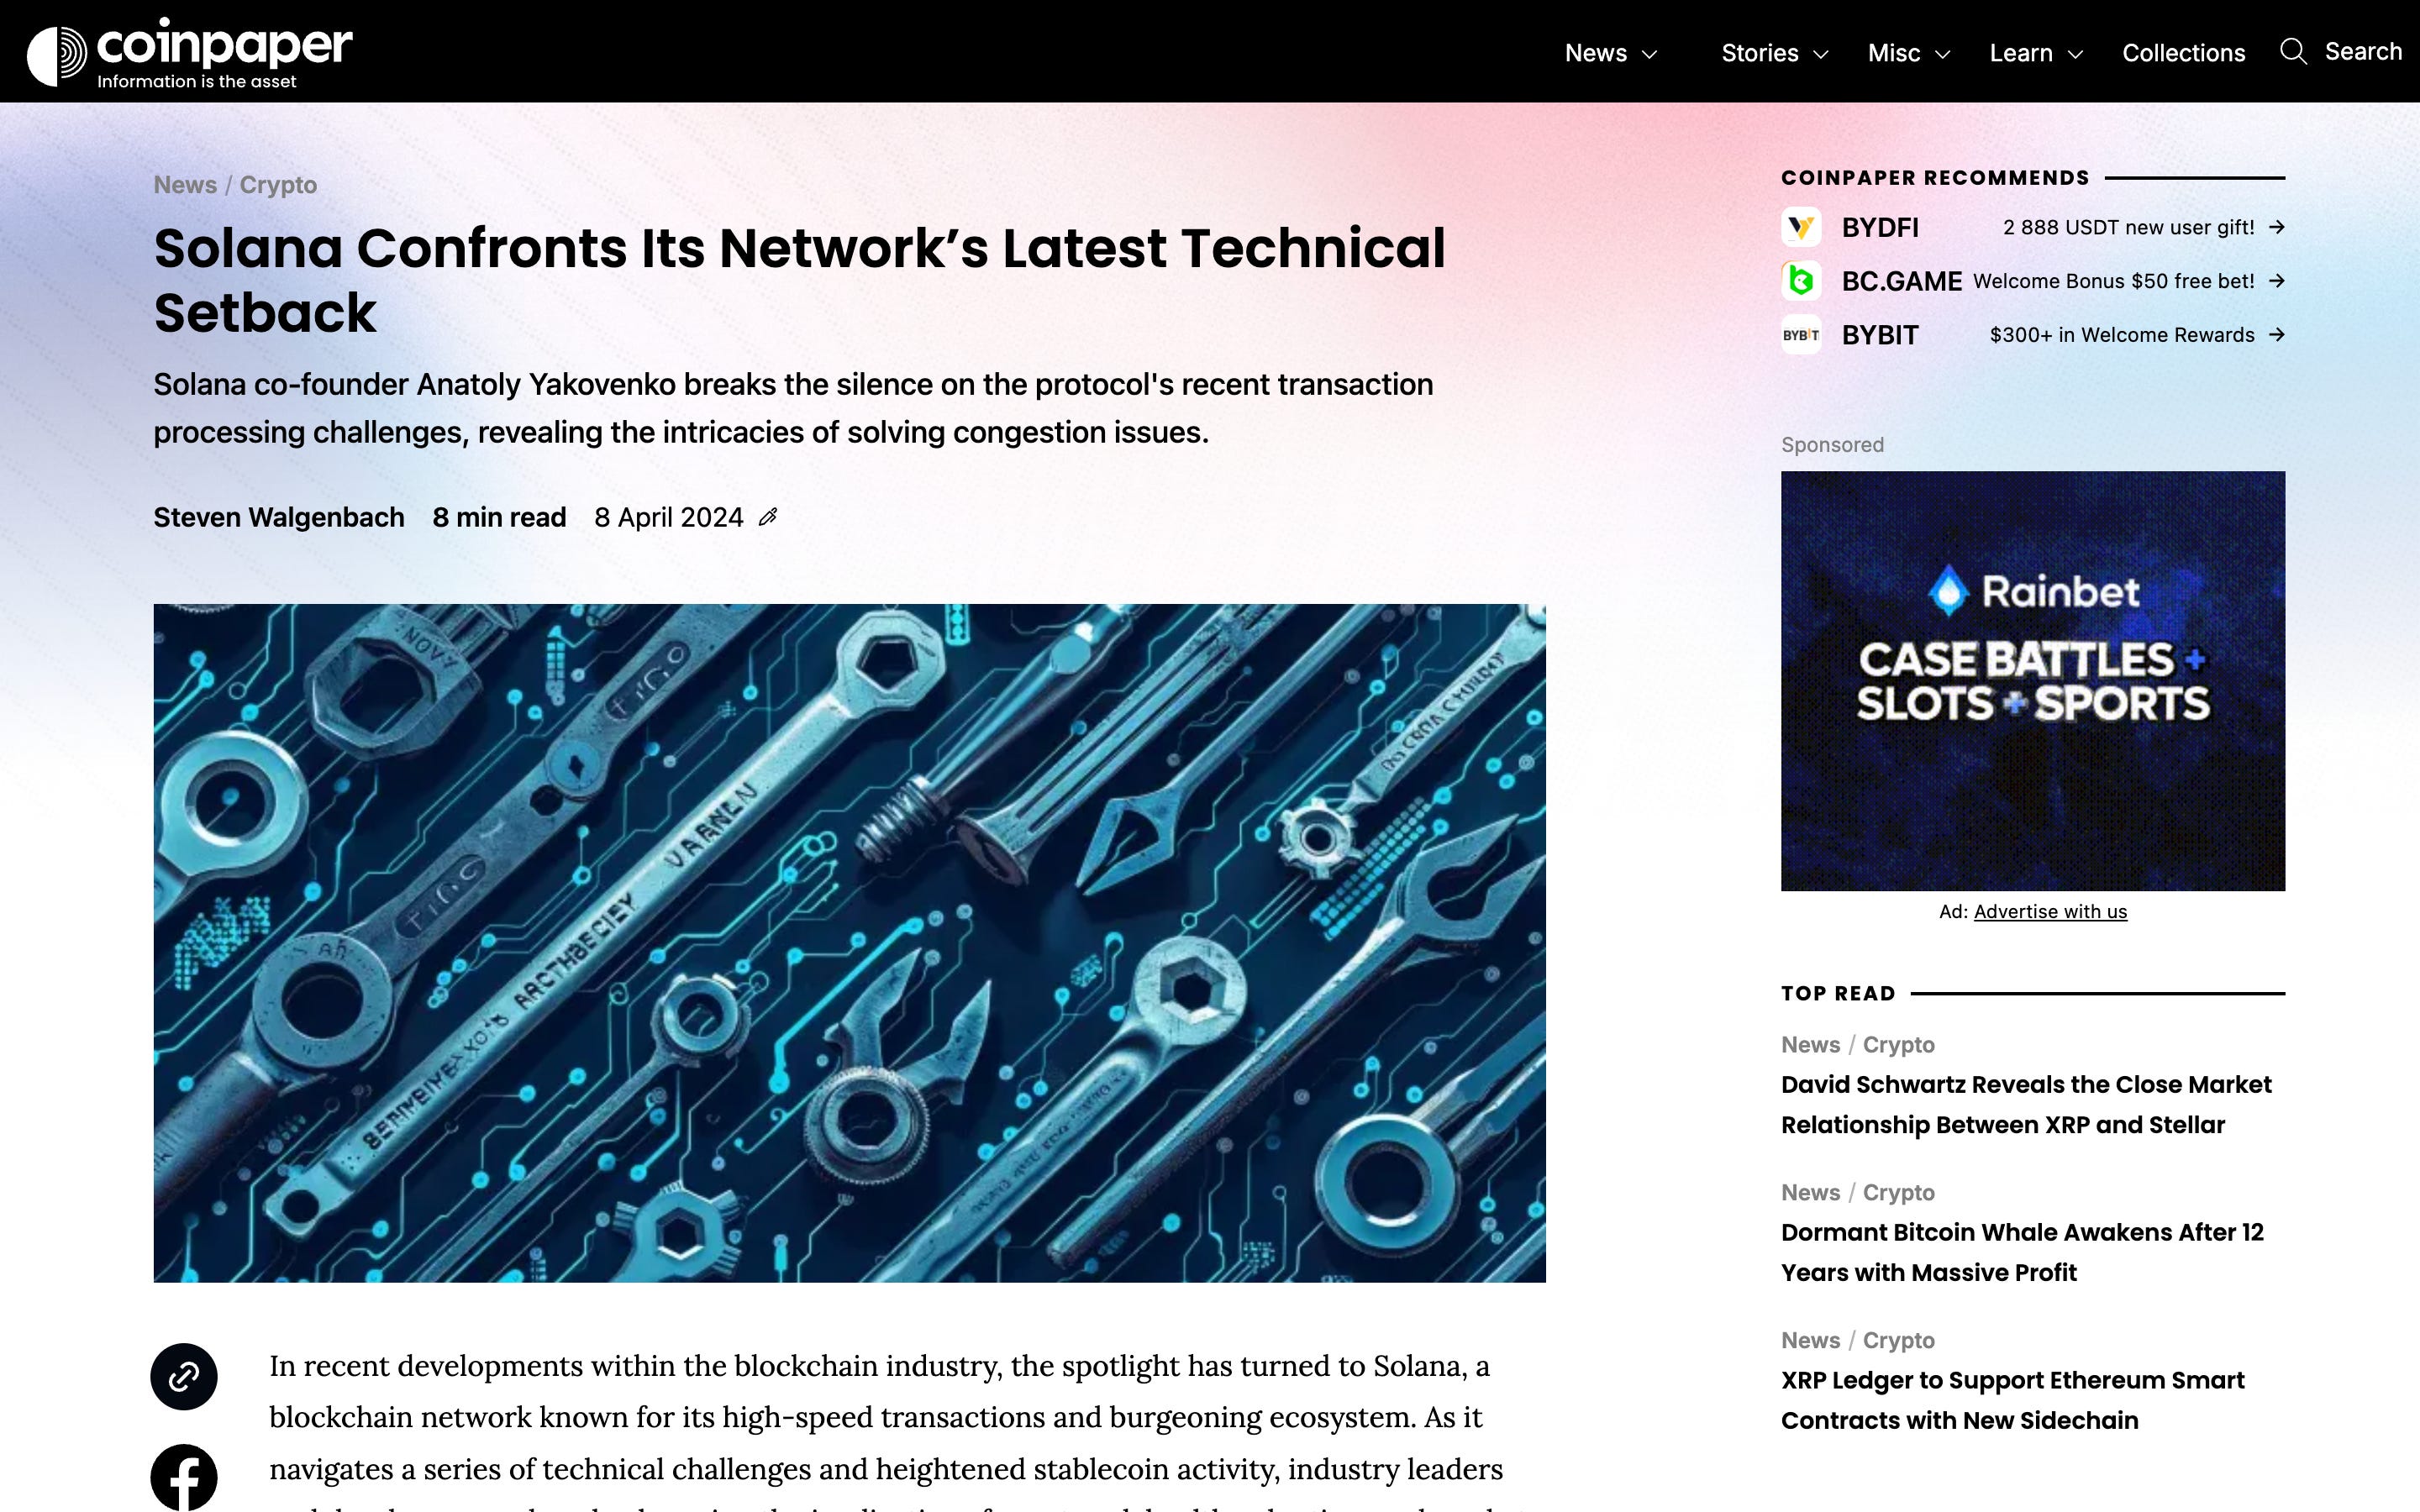Open author Steven Walgenbach's profile
Screen dimensions: 2420x1512
(279, 517)
